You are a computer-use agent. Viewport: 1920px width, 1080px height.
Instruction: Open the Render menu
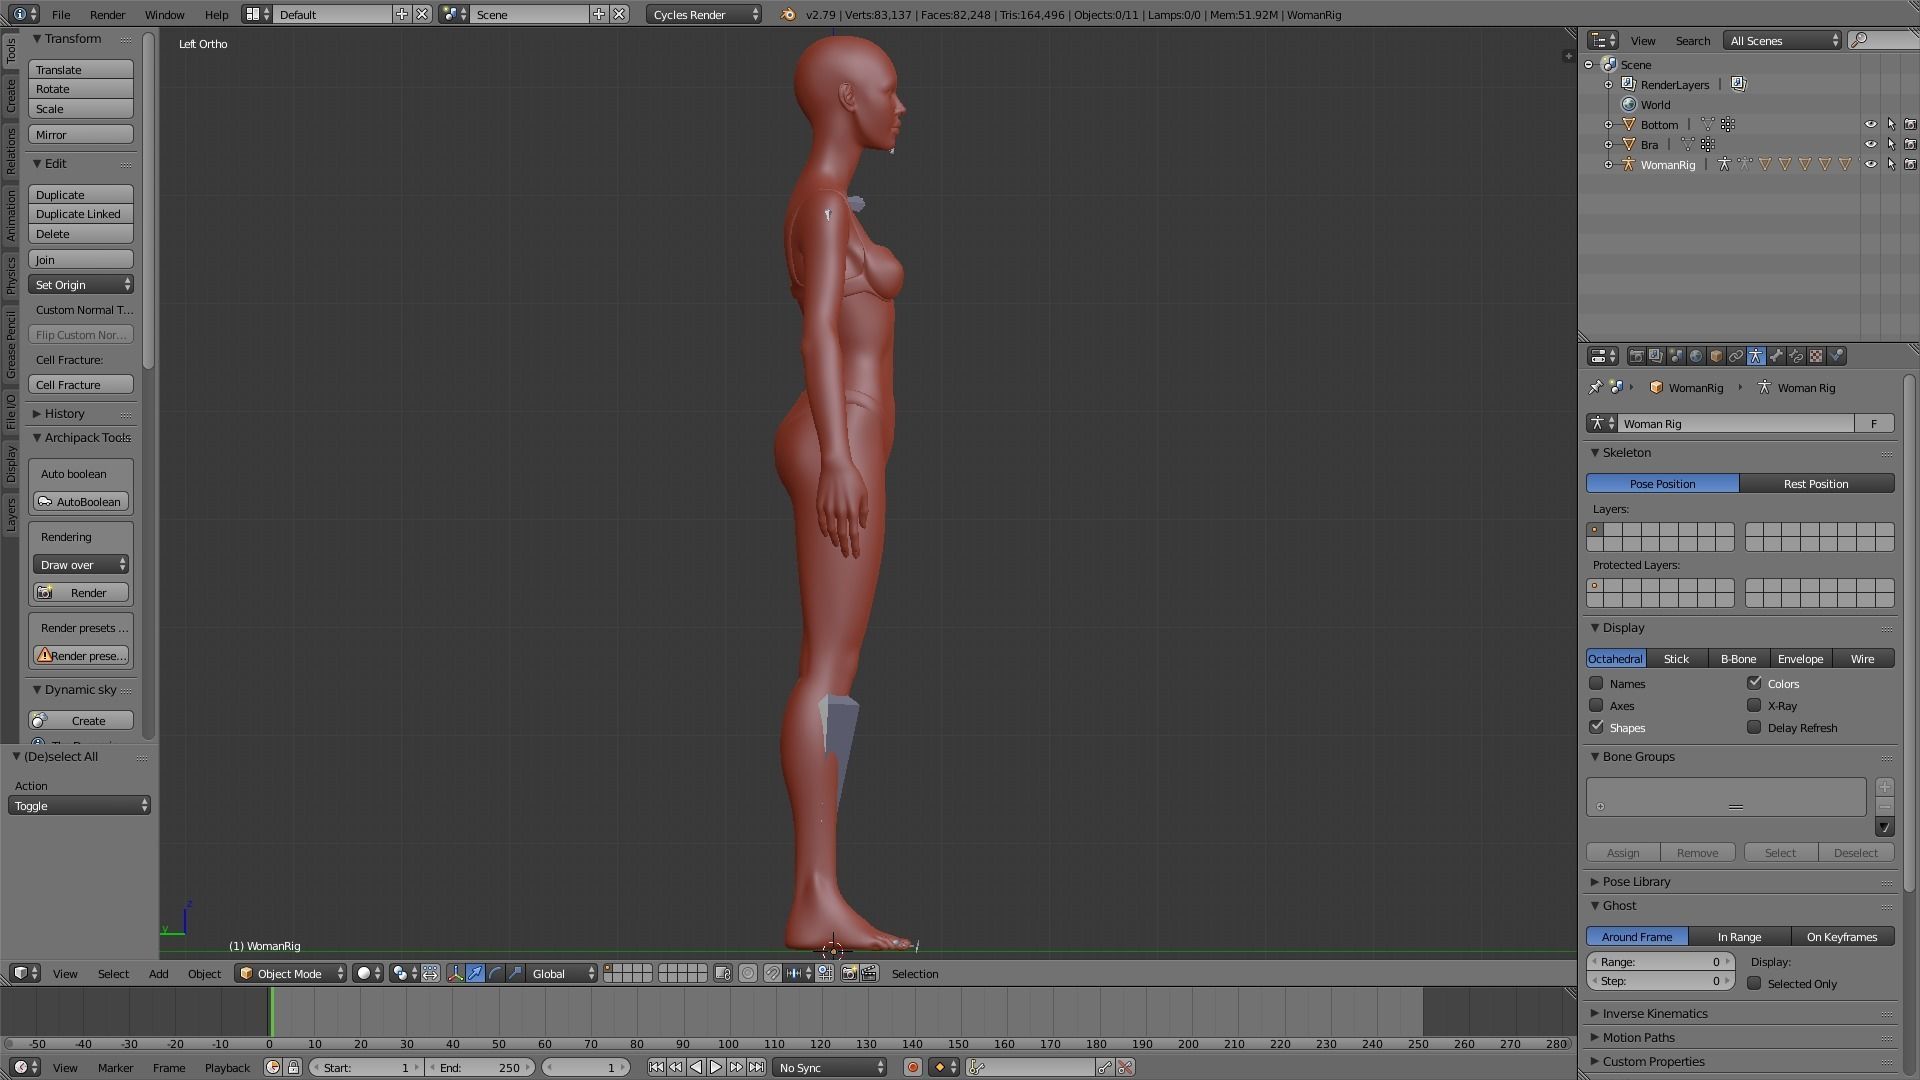tap(107, 15)
